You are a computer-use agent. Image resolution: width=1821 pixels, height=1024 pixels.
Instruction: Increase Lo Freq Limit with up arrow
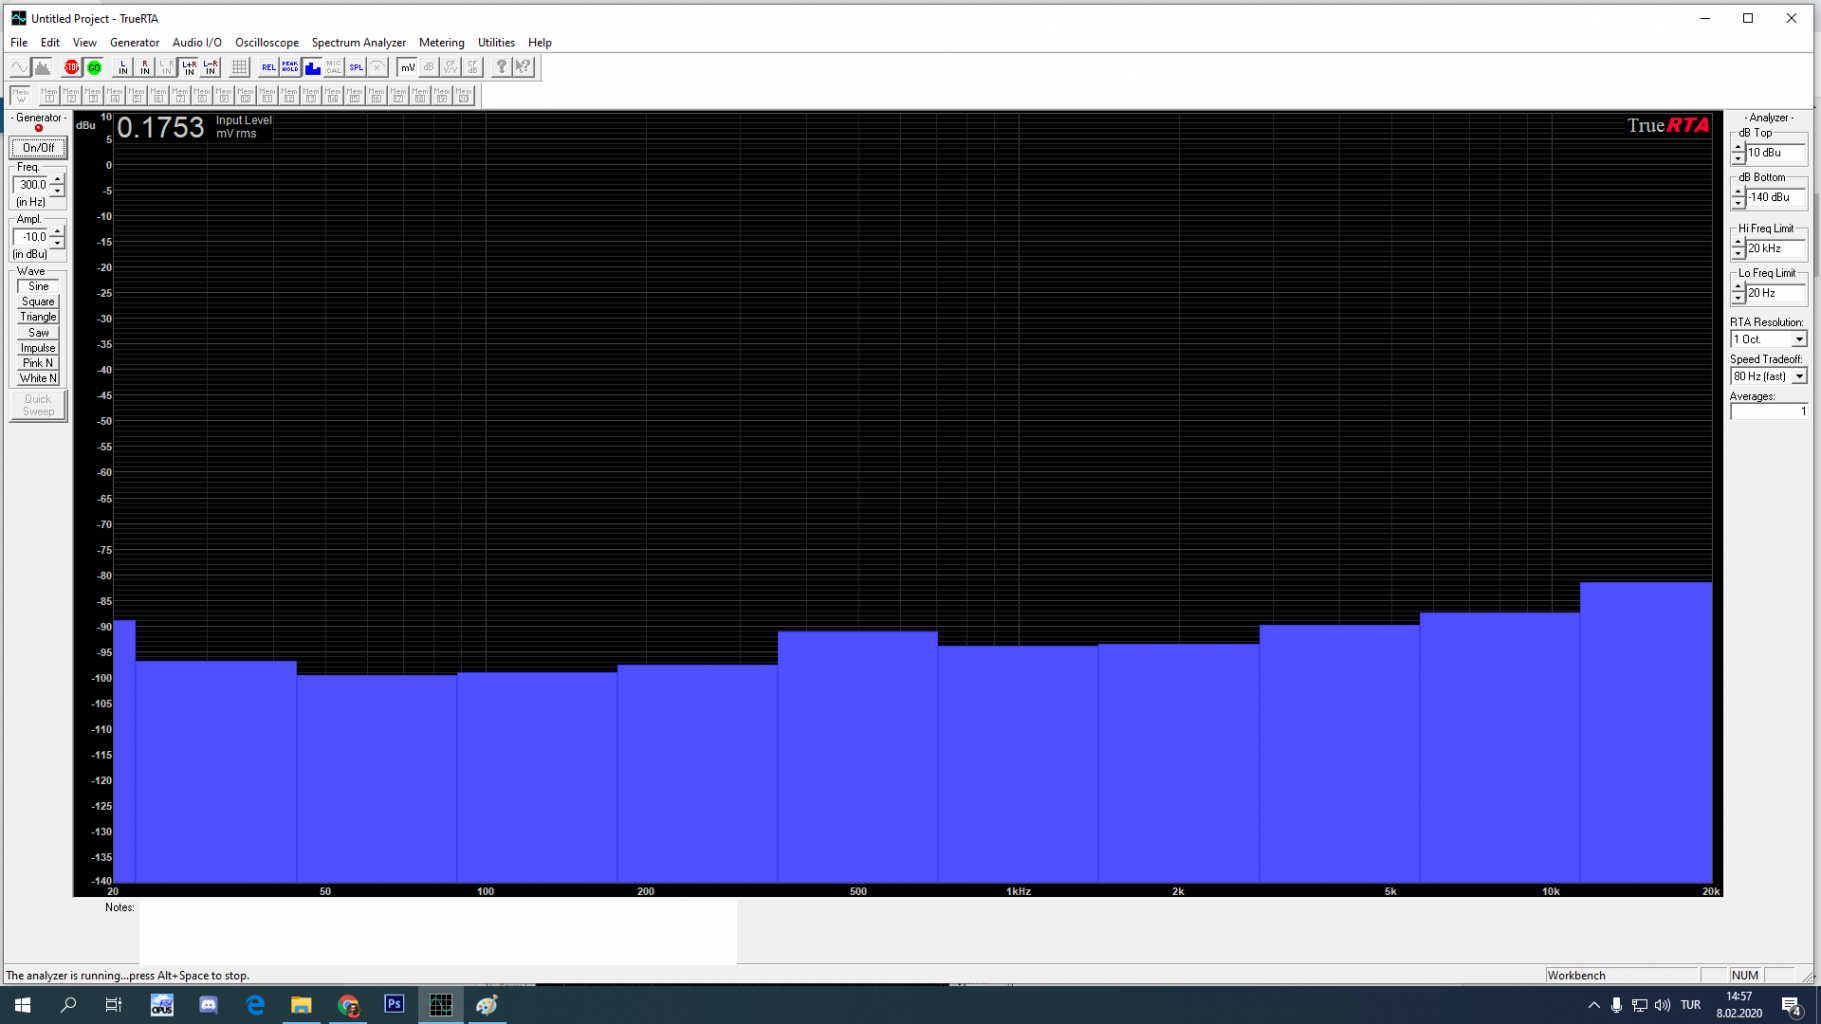click(1738, 288)
